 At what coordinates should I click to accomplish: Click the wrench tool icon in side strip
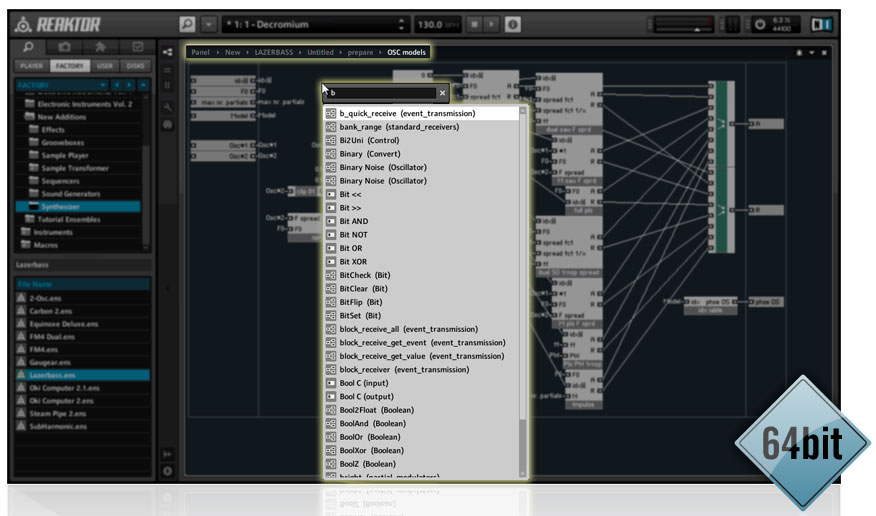coord(168,107)
